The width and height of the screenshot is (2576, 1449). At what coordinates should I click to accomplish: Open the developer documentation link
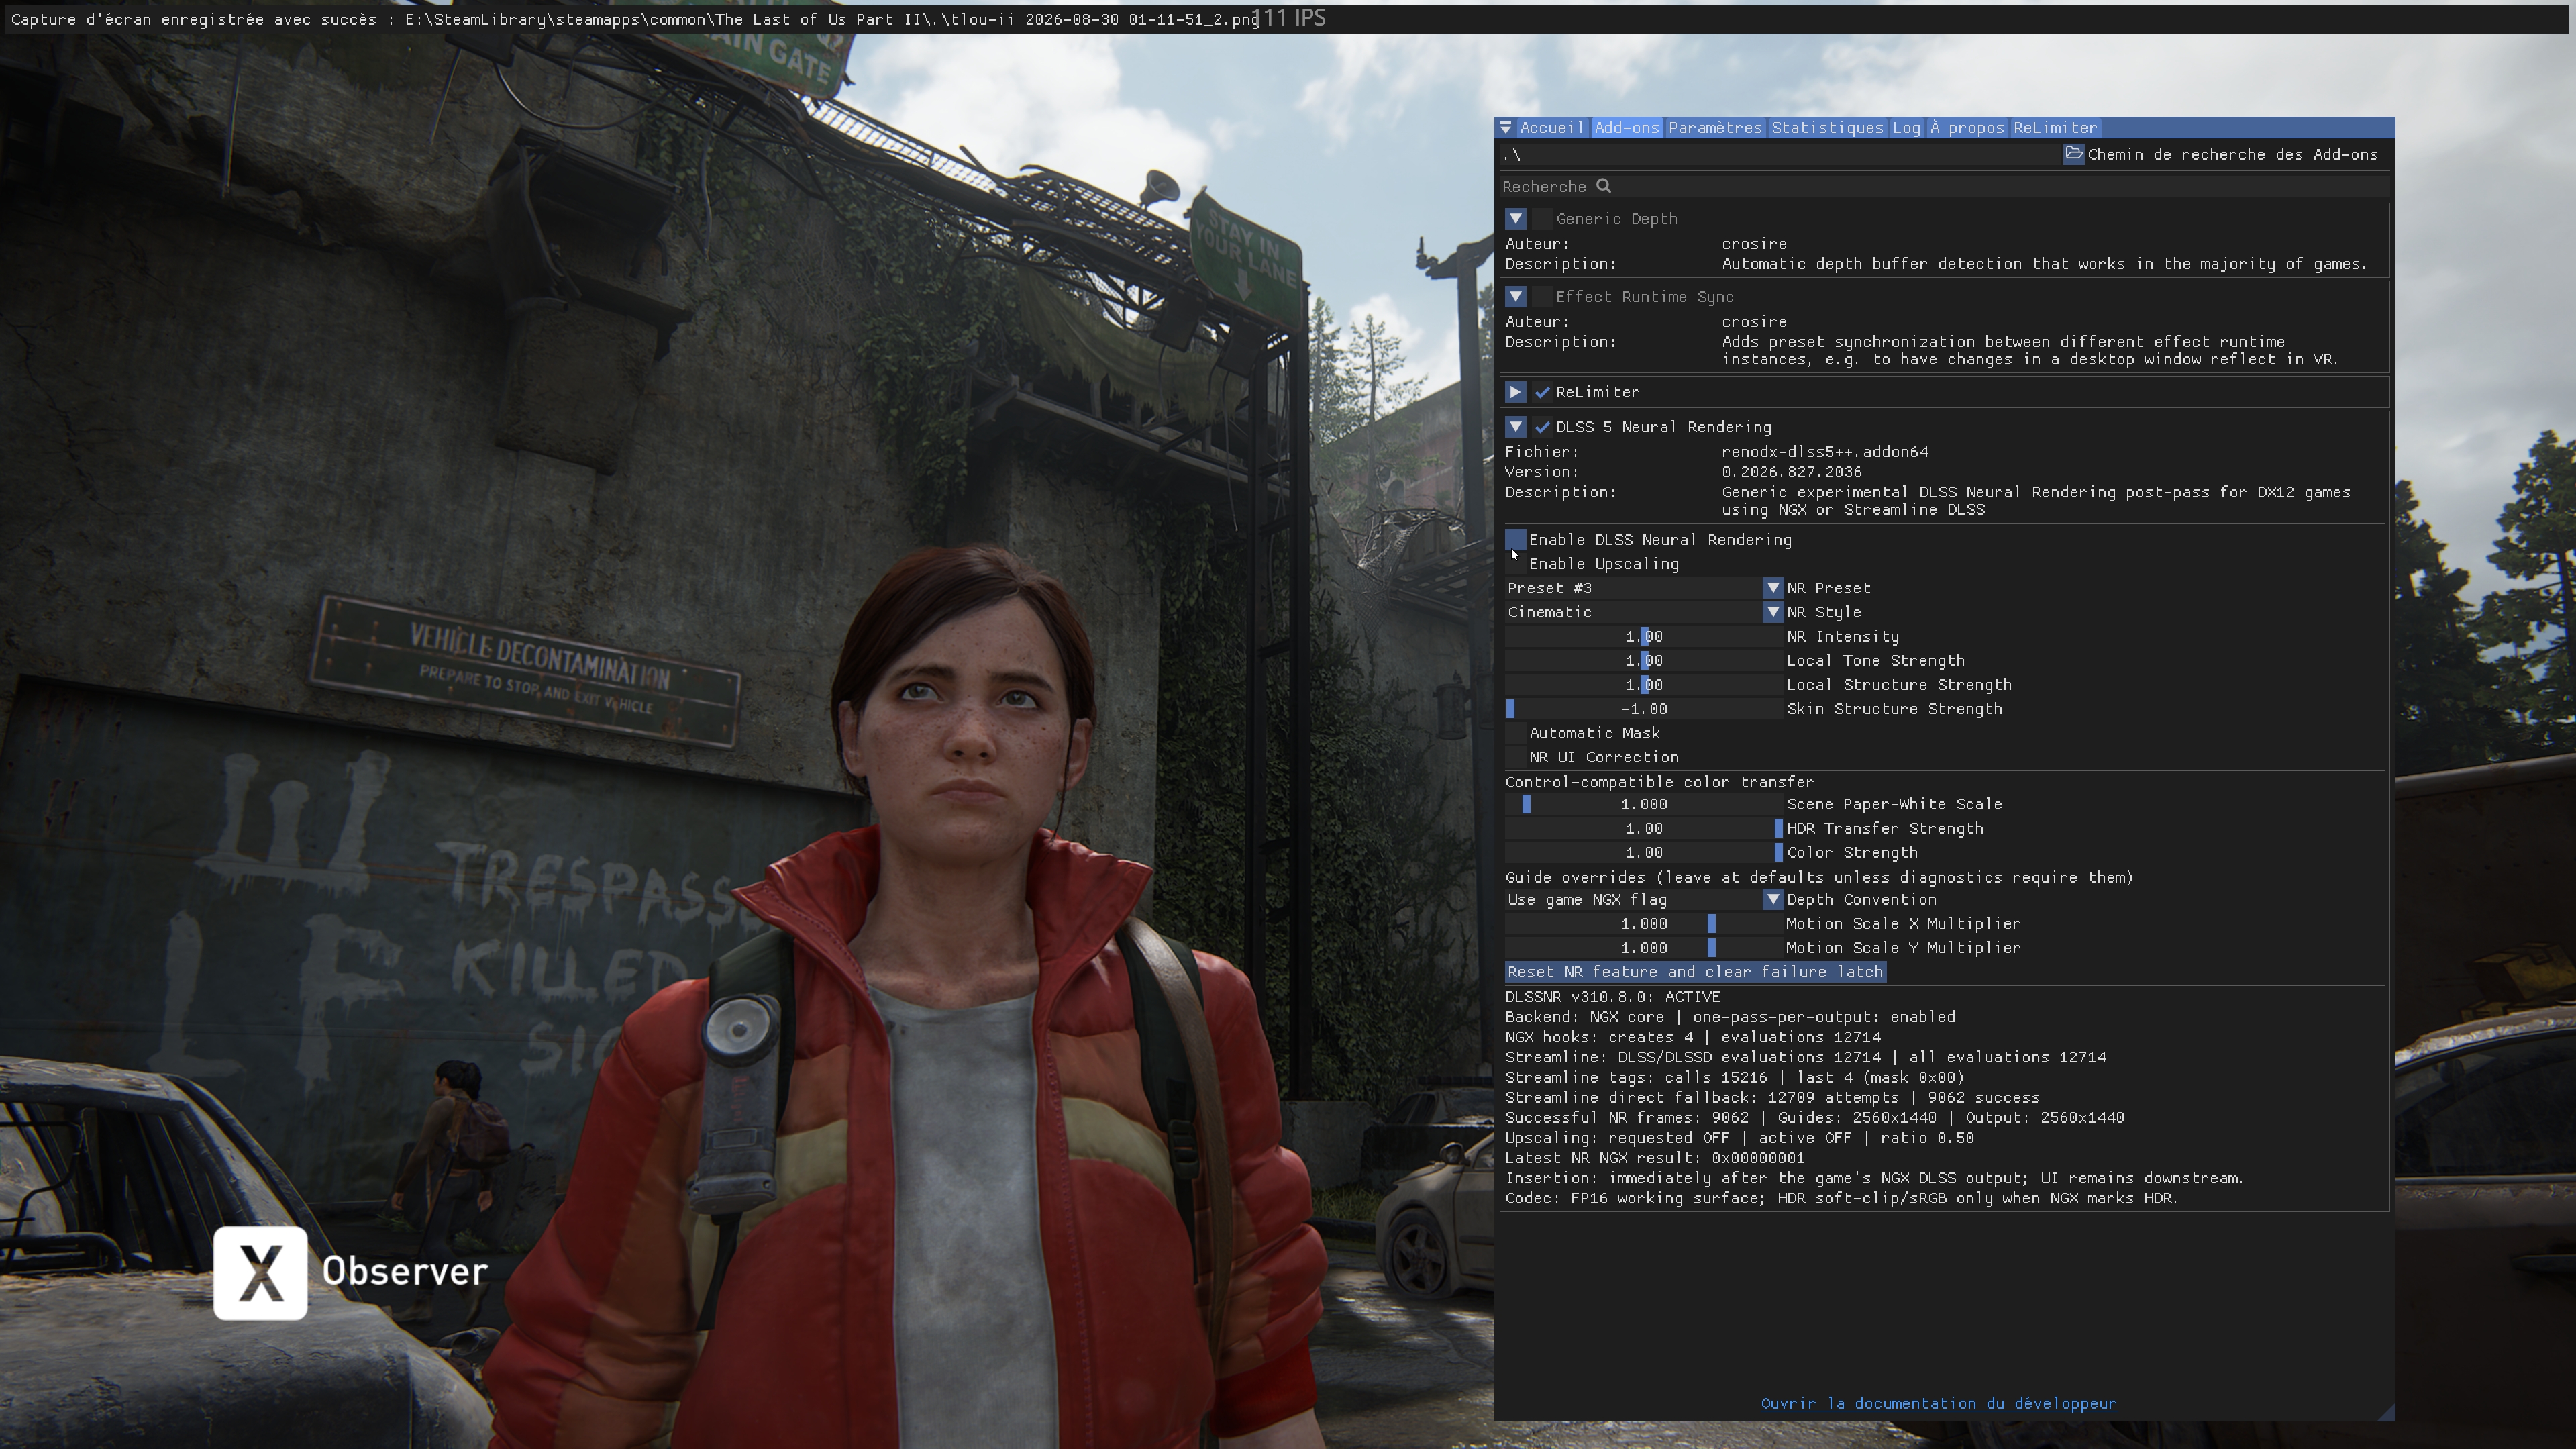click(1938, 1403)
